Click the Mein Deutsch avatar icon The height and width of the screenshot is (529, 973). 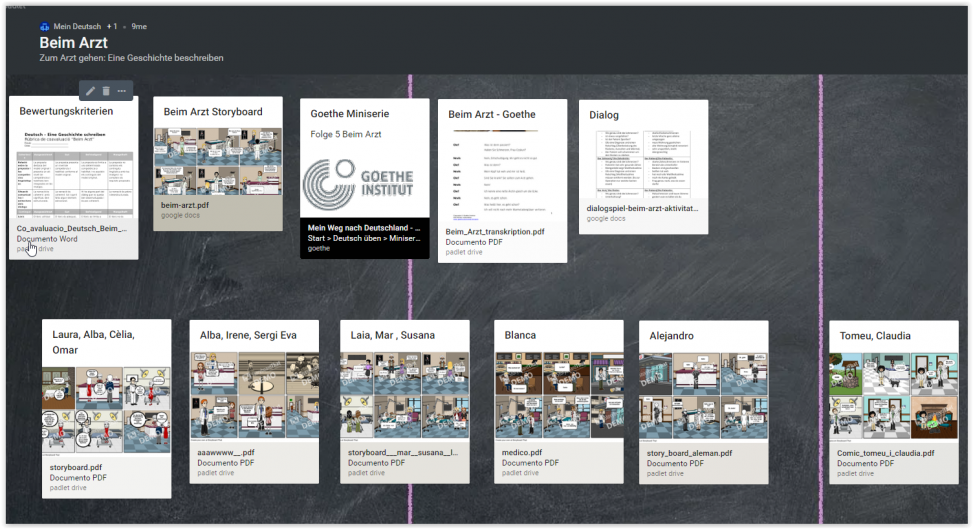tap(45, 26)
